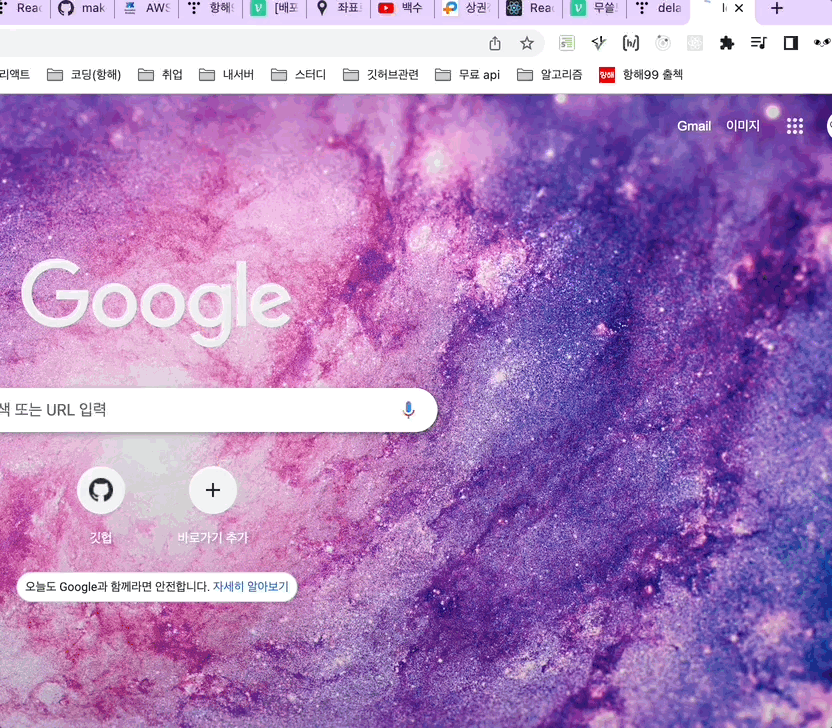Screen dimensions: 832x728
Task: Open the Extensions puzzle menu
Action: pos(726,43)
